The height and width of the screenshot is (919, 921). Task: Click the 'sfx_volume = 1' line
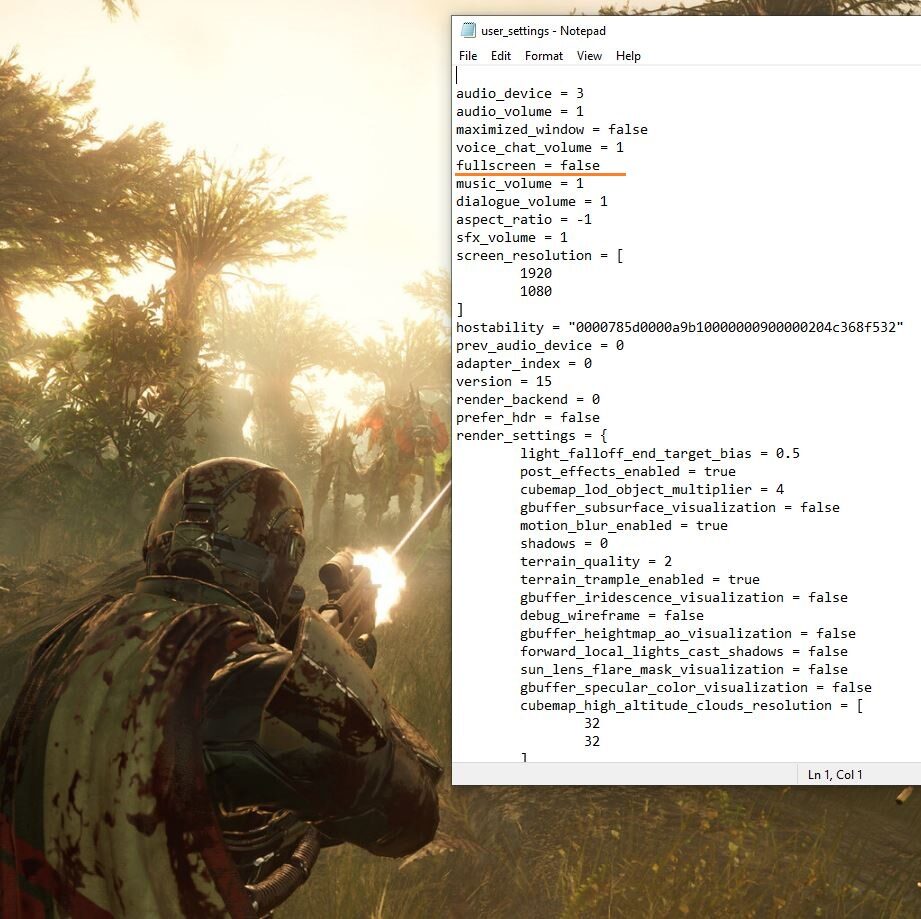[512, 237]
